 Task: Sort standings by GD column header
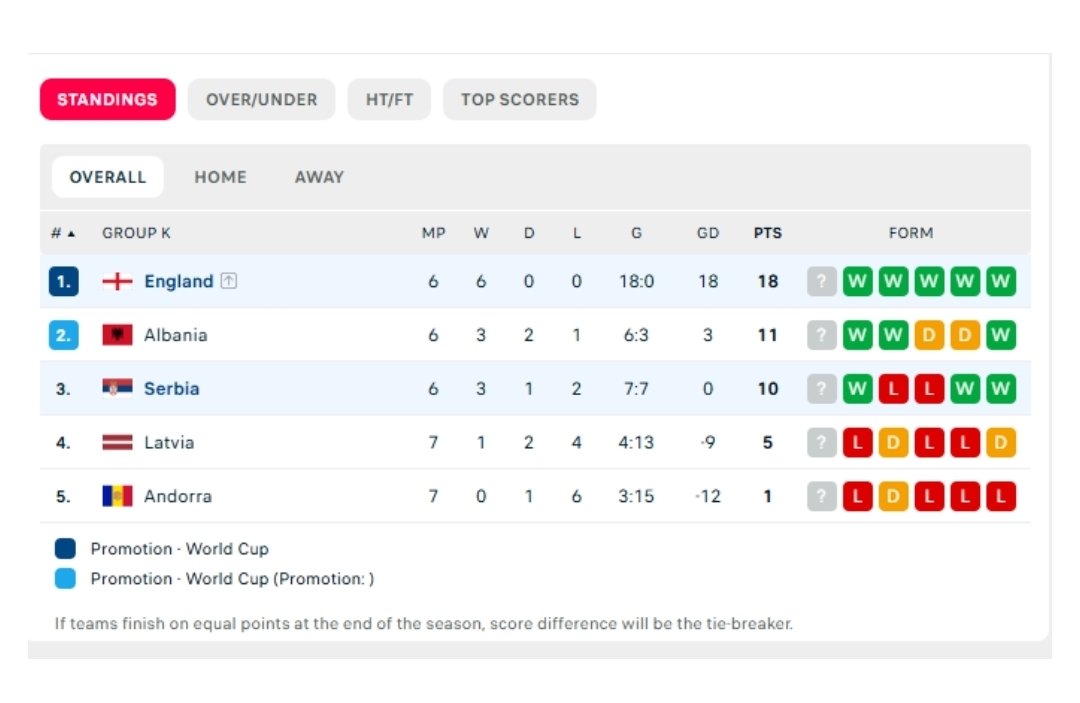click(708, 233)
